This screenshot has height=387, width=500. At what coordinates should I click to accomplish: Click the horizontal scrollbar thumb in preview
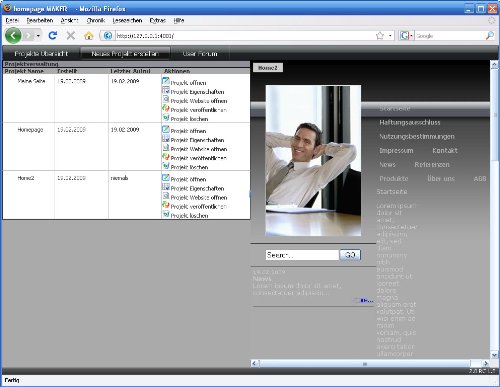pyautogui.click(x=365, y=363)
